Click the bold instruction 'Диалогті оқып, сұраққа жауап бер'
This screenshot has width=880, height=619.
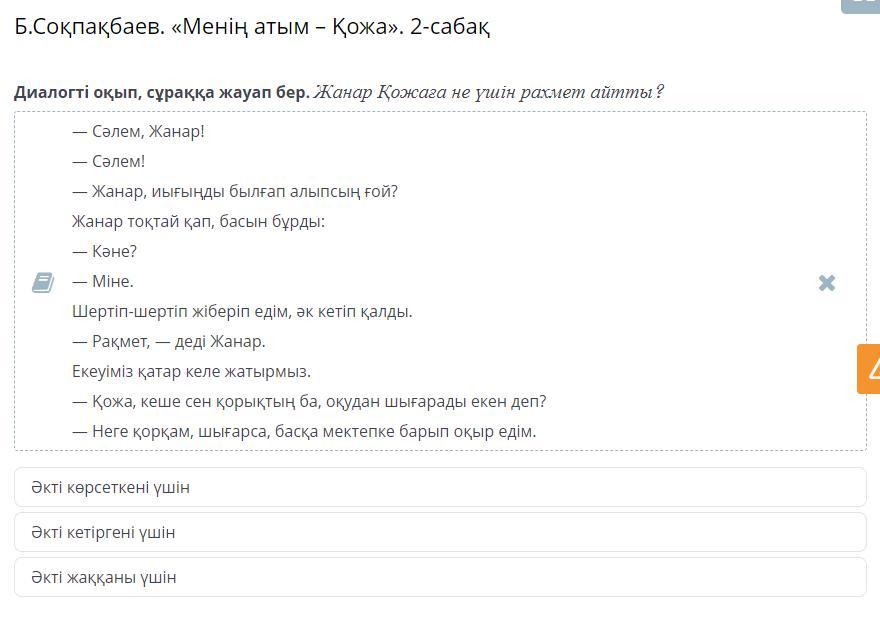(162, 92)
